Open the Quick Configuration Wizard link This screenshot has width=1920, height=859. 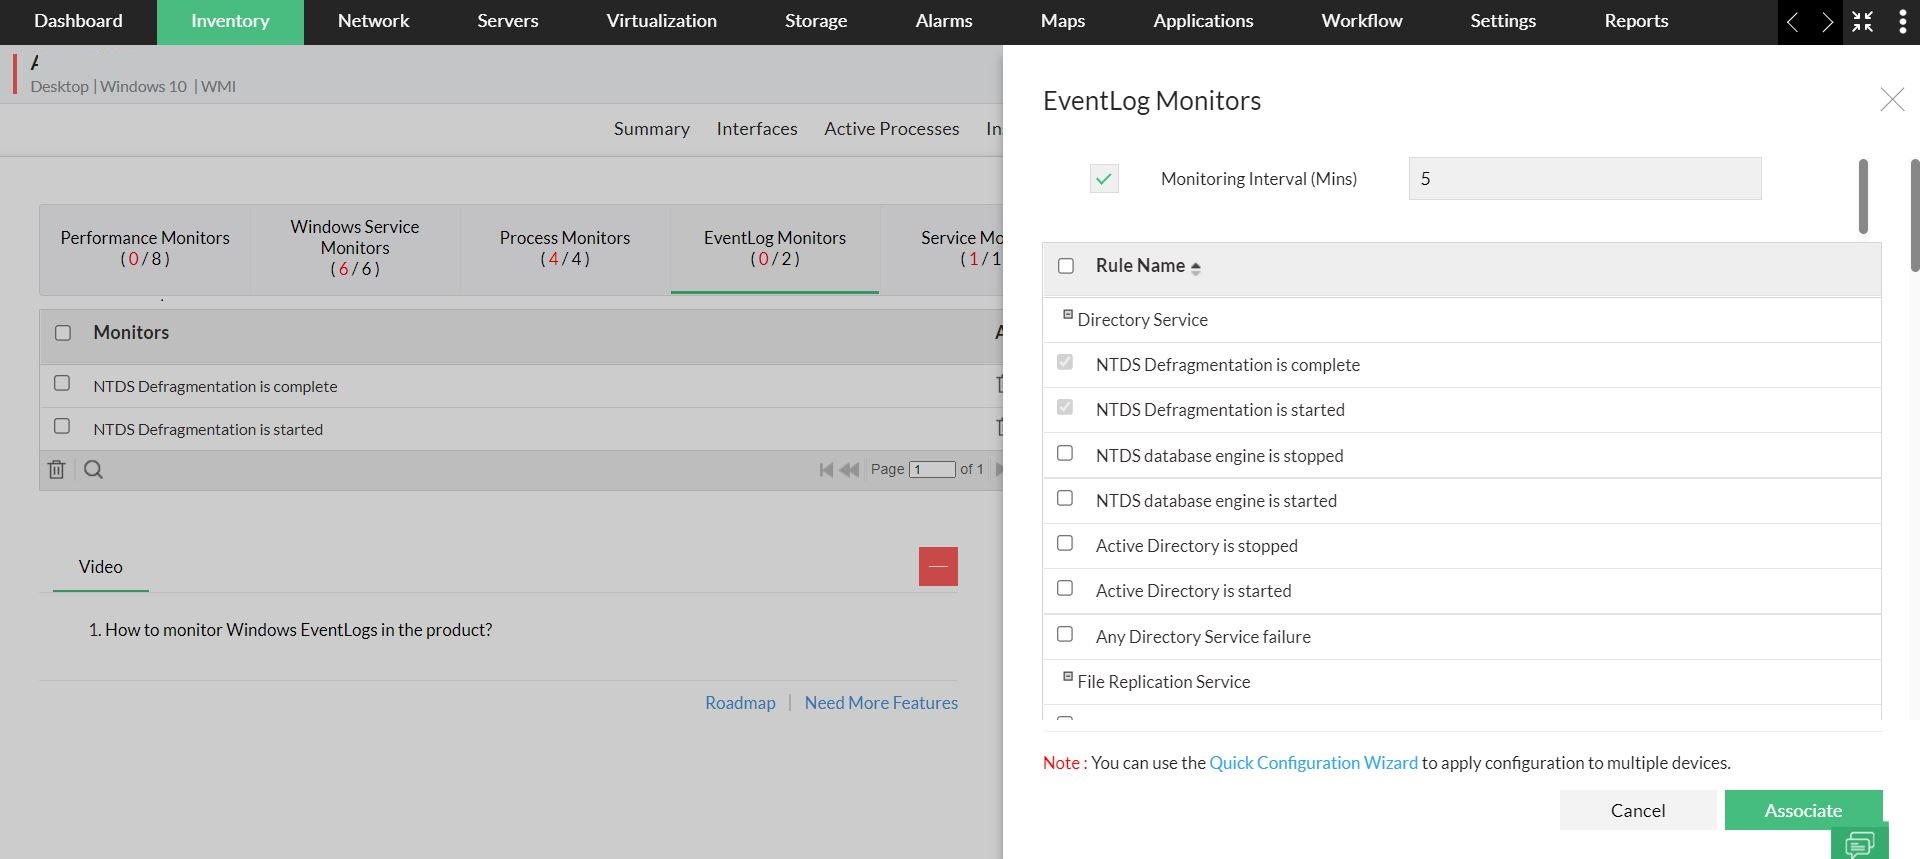point(1313,763)
